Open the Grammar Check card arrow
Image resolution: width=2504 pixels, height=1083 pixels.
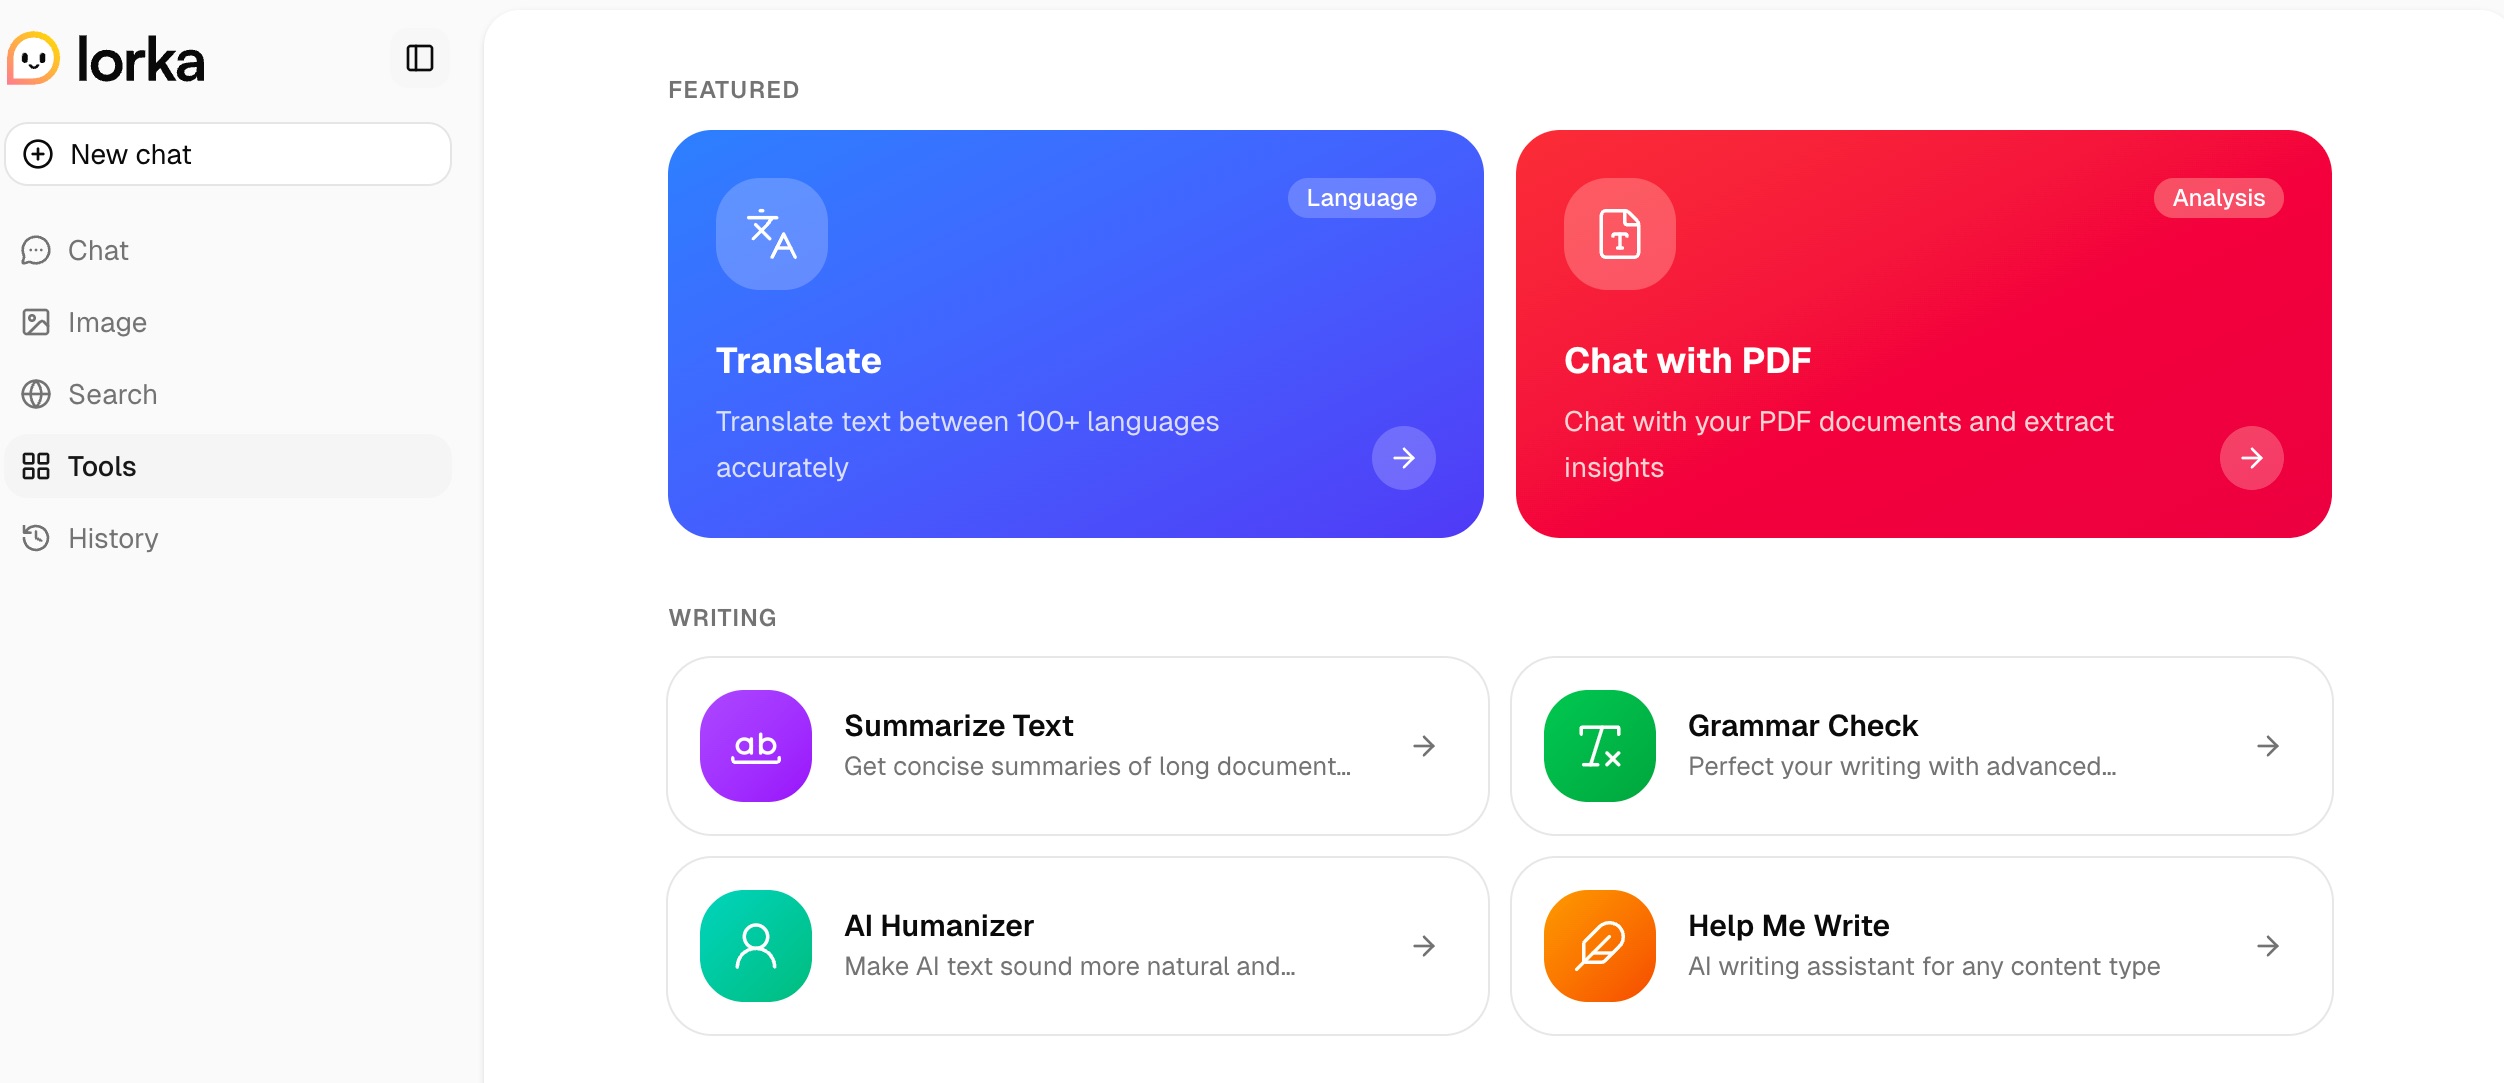coord(2269,745)
